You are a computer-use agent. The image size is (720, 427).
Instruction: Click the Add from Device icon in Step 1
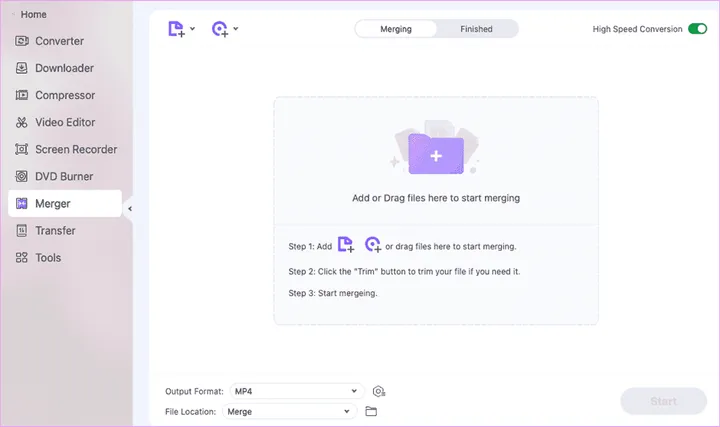coord(373,245)
